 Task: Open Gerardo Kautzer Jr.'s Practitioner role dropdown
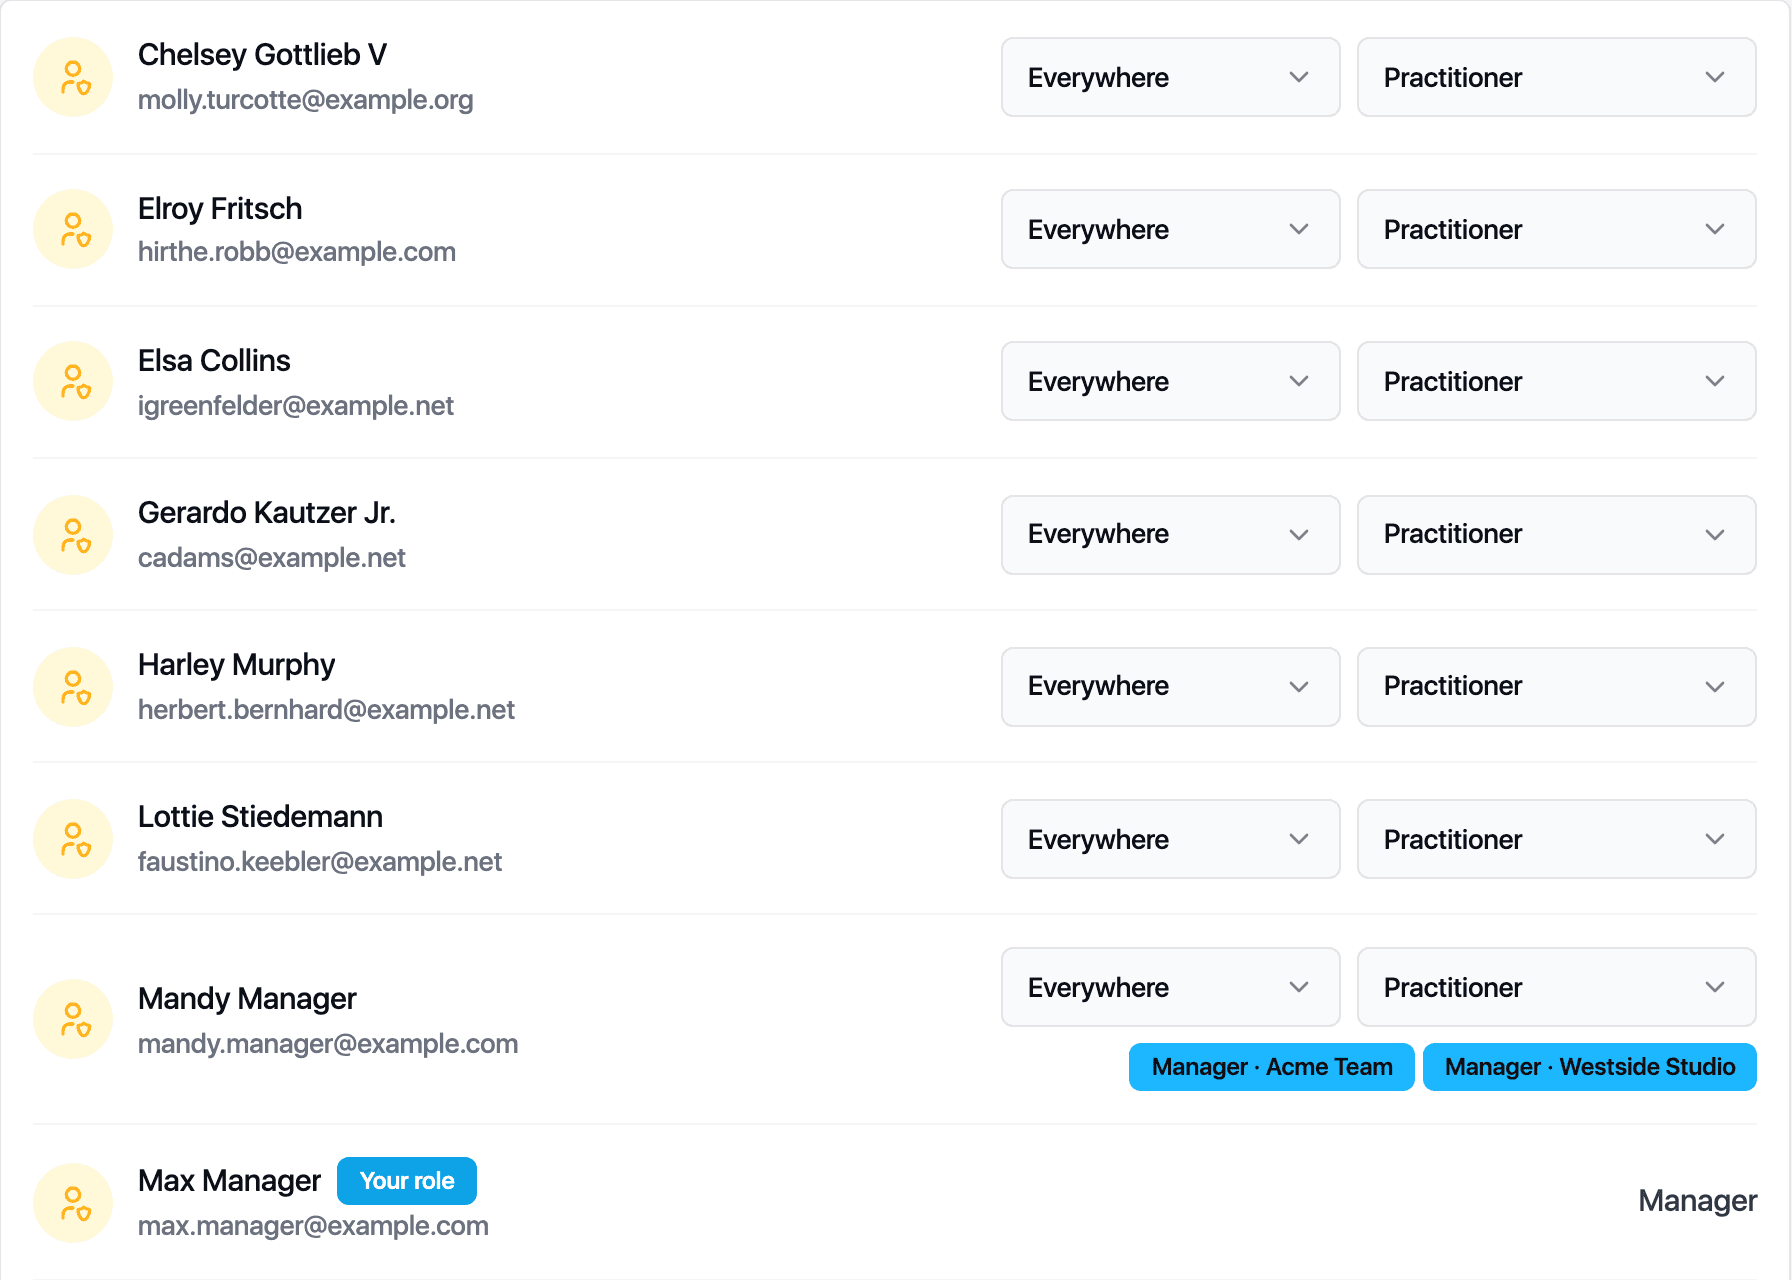tap(1556, 535)
